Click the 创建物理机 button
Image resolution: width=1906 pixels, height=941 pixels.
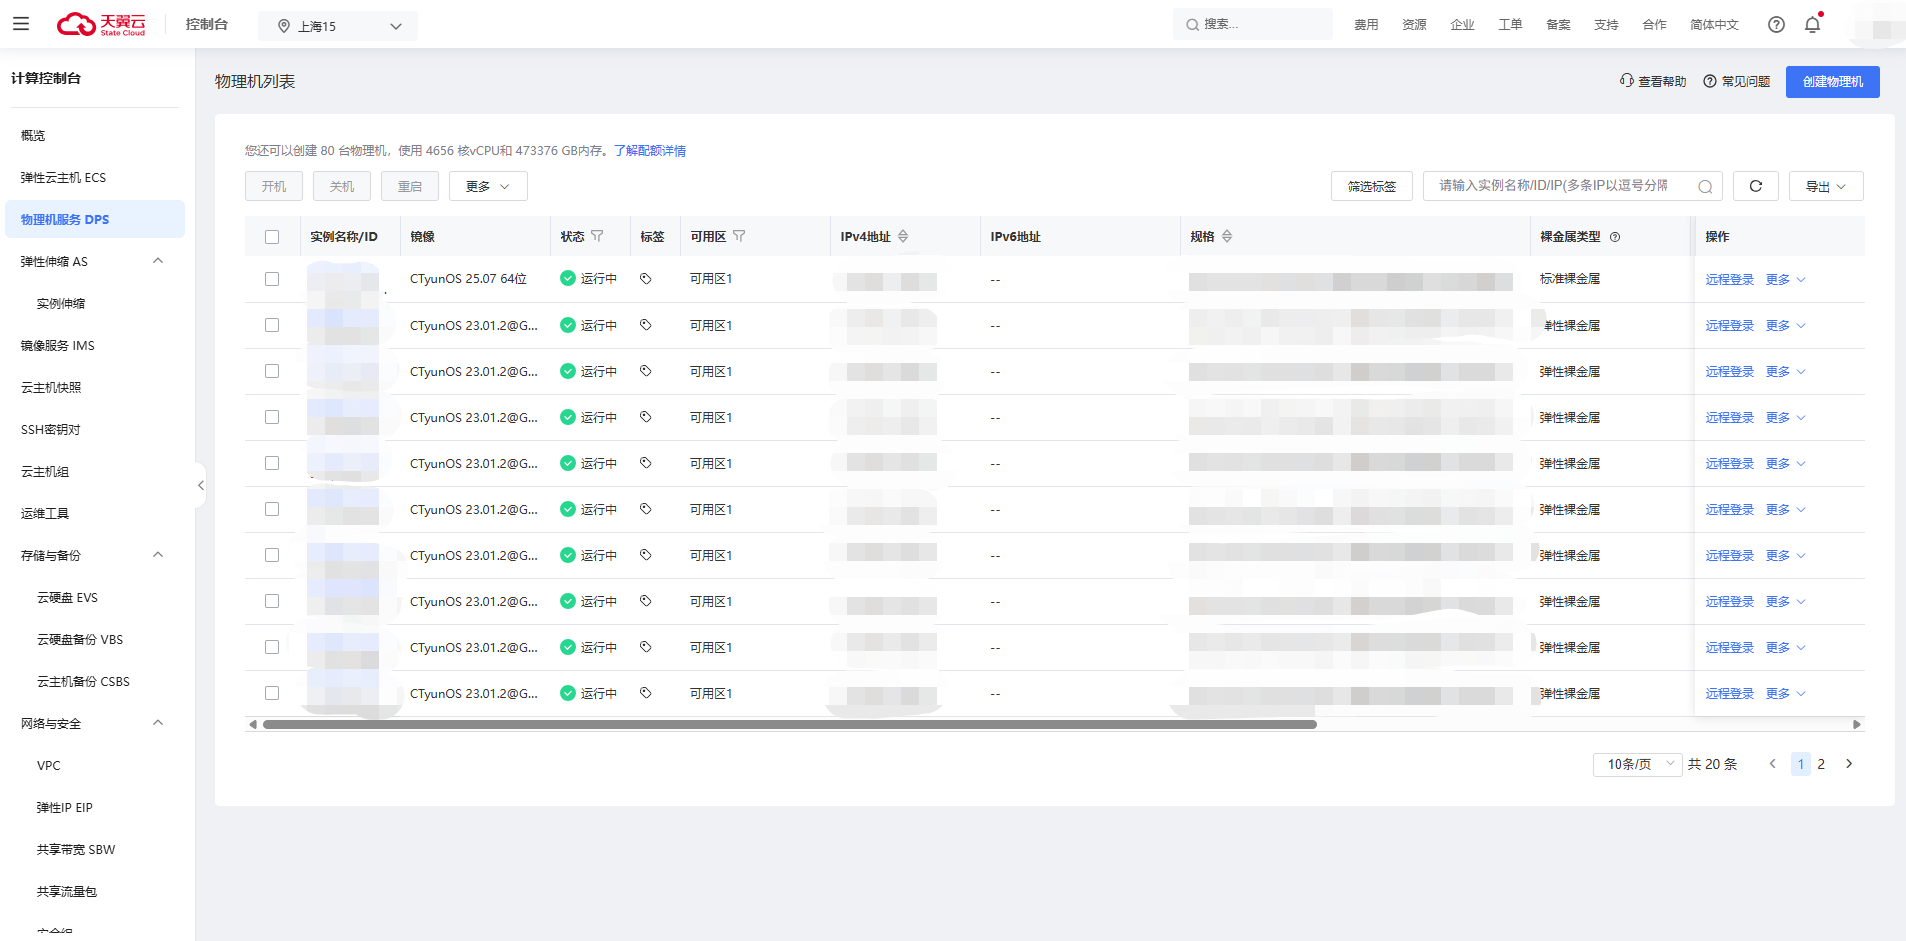point(1832,82)
